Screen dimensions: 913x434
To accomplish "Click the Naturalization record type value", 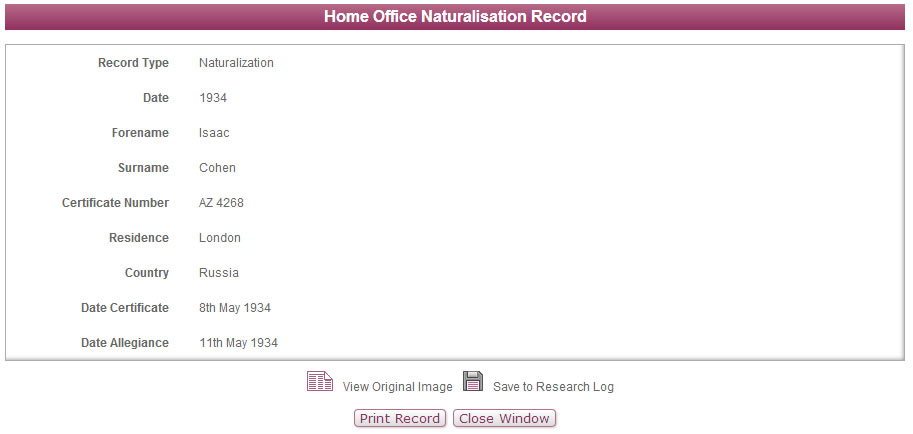I will point(236,63).
